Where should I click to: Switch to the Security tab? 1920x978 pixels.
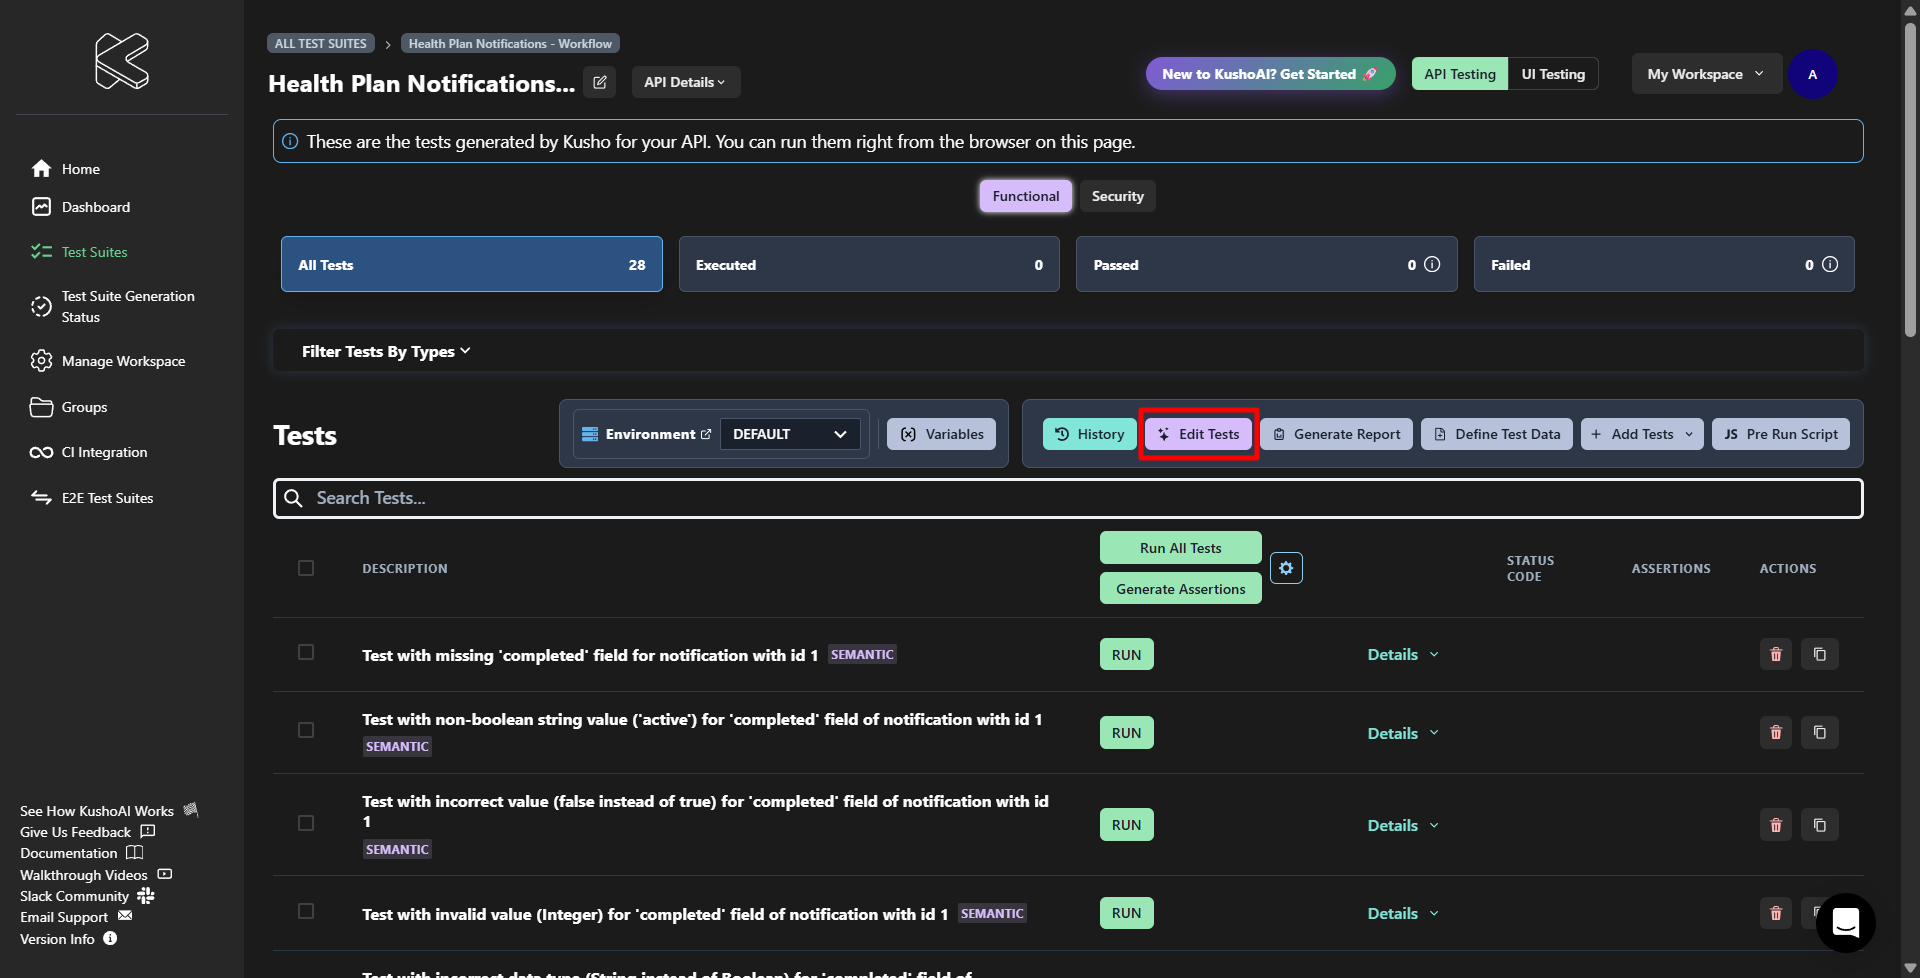tap(1117, 196)
